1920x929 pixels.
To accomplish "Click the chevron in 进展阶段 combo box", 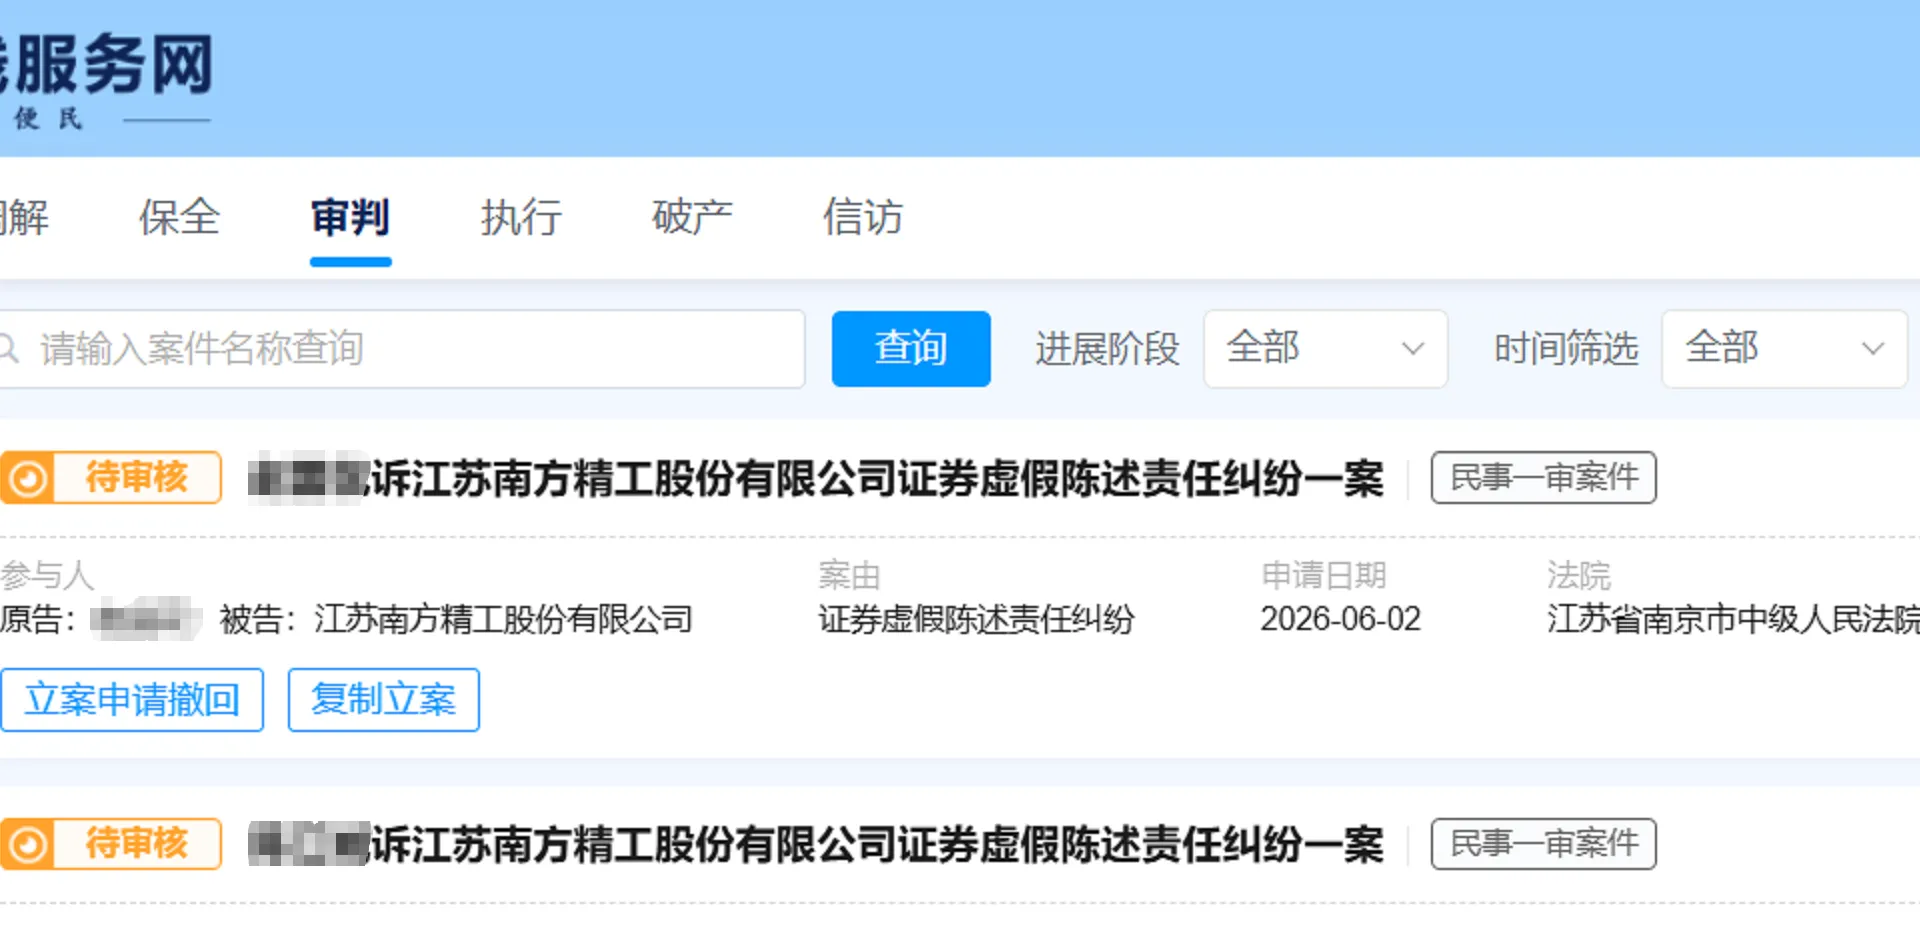I will click(x=1413, y=349).
